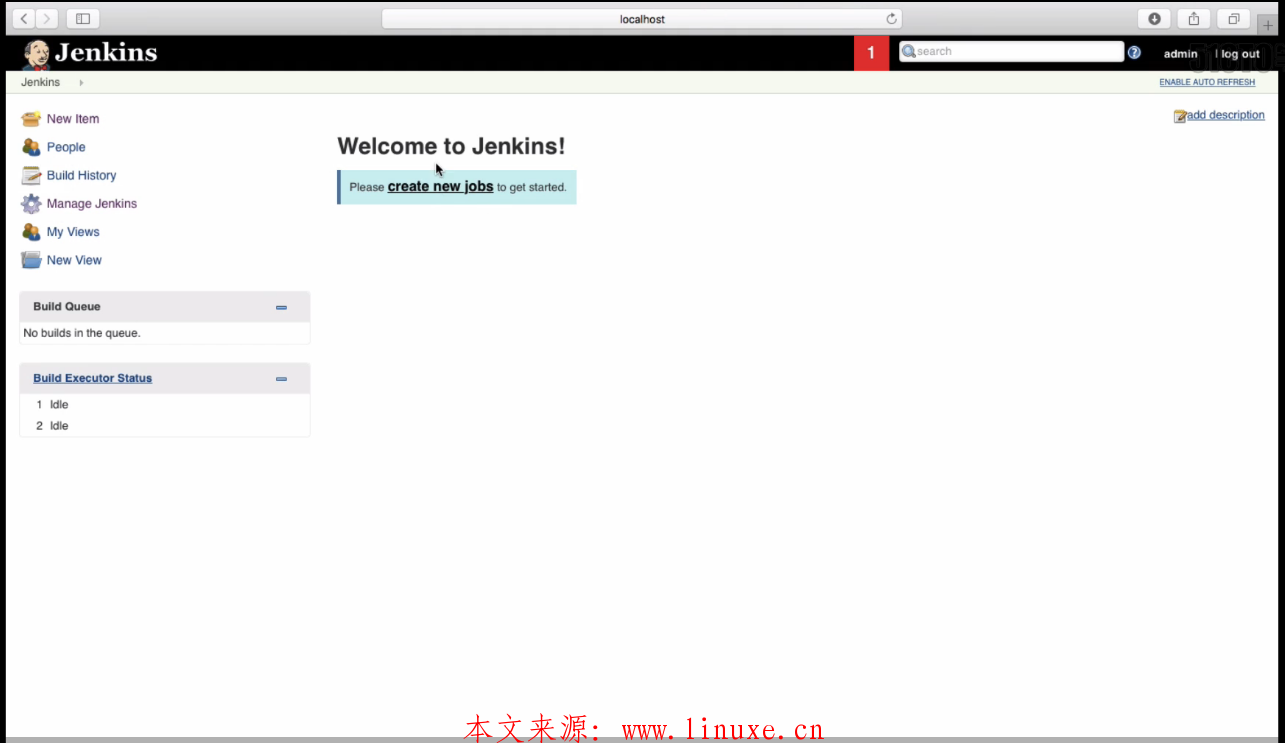Click the Build Executor Status heading link
1285x743 pixels.
coord(92,378)
